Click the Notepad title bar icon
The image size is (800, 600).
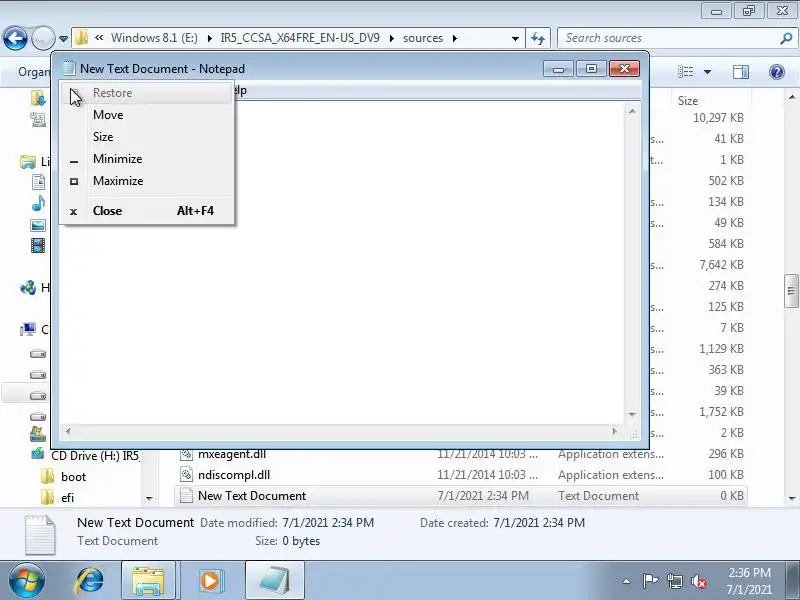pyautogui.click(x=69, y=68)
